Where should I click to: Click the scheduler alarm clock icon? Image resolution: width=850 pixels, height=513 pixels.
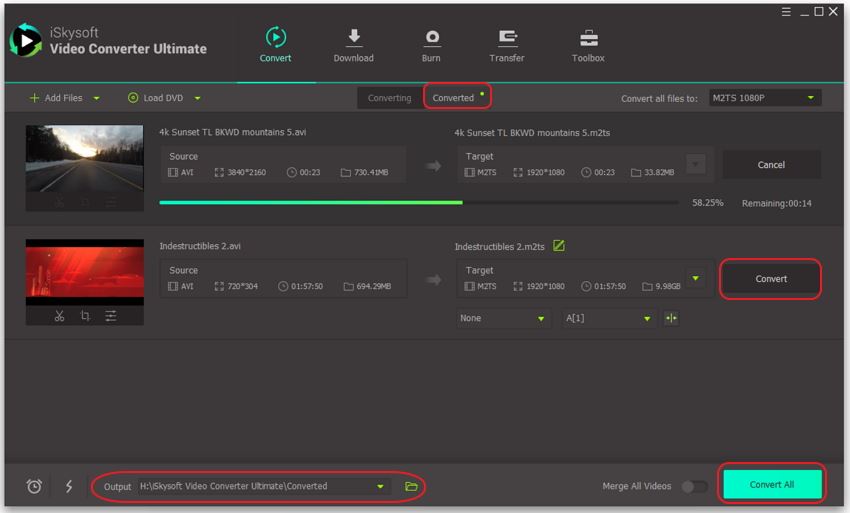click(34, 486)
